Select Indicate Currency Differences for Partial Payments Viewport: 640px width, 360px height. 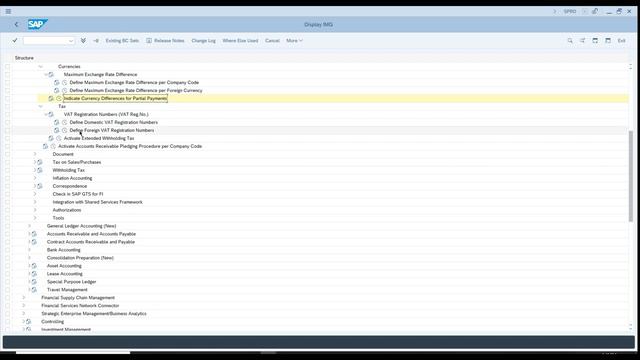click(x=116, y=98)
